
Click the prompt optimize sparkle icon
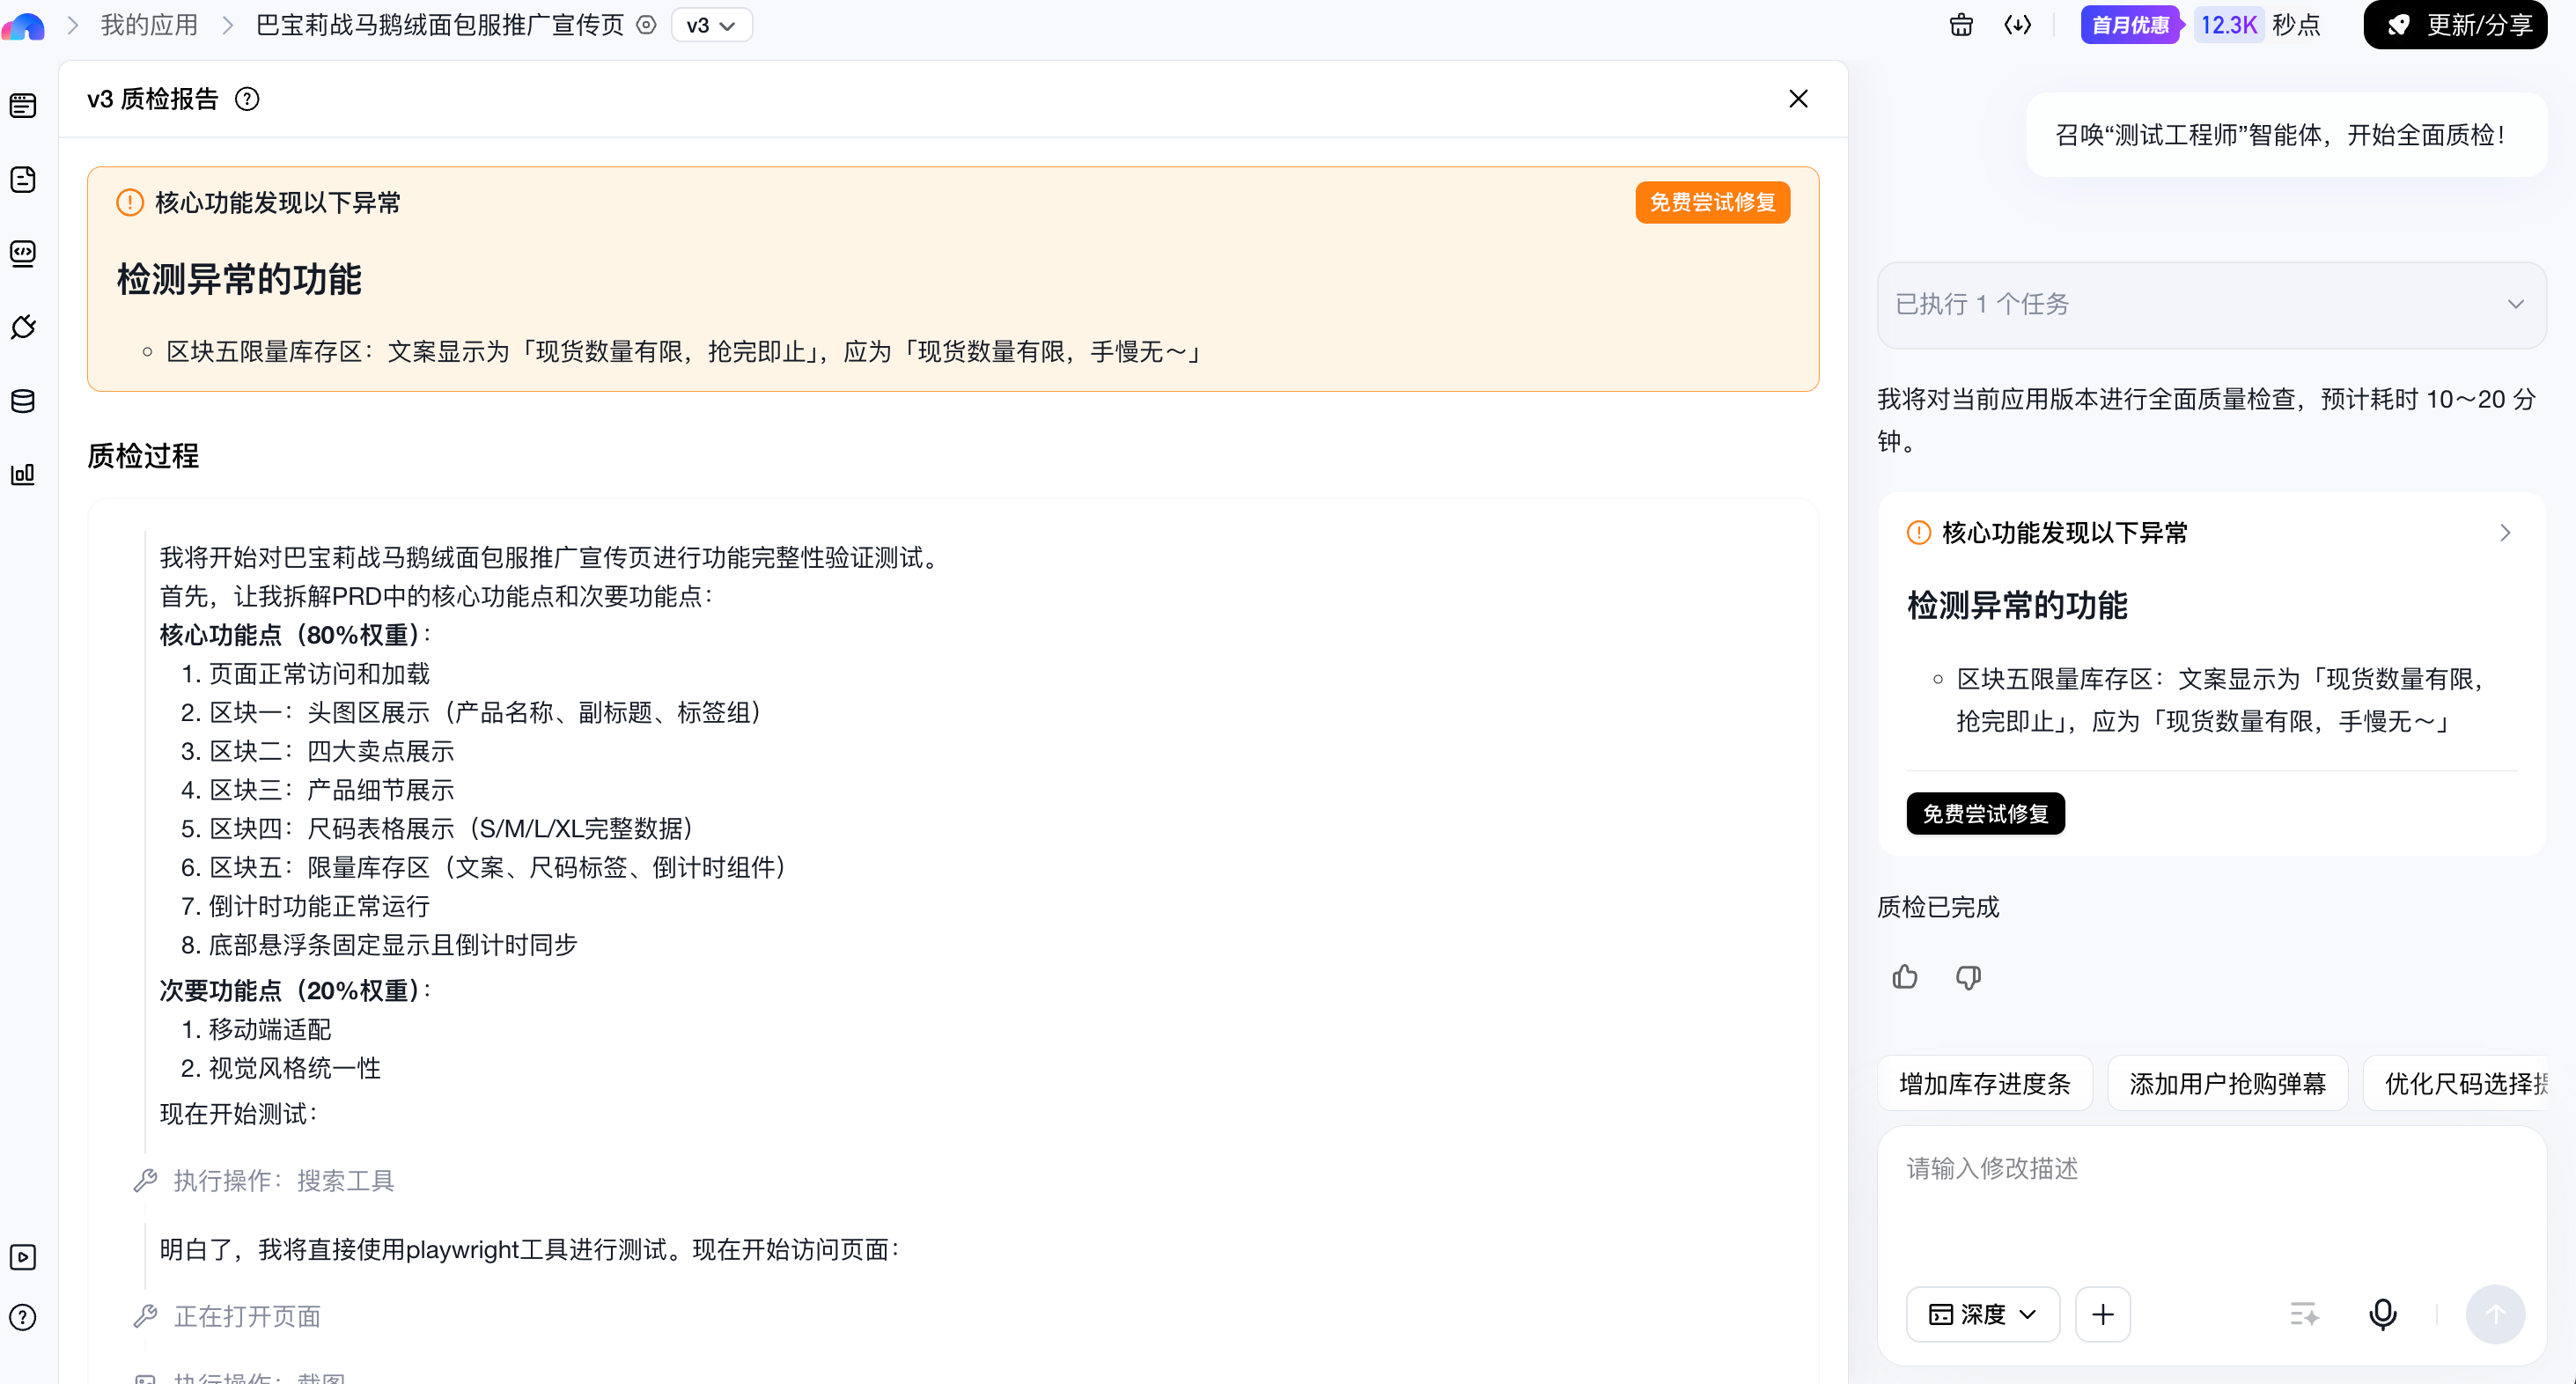(x=2304, y=1314)
